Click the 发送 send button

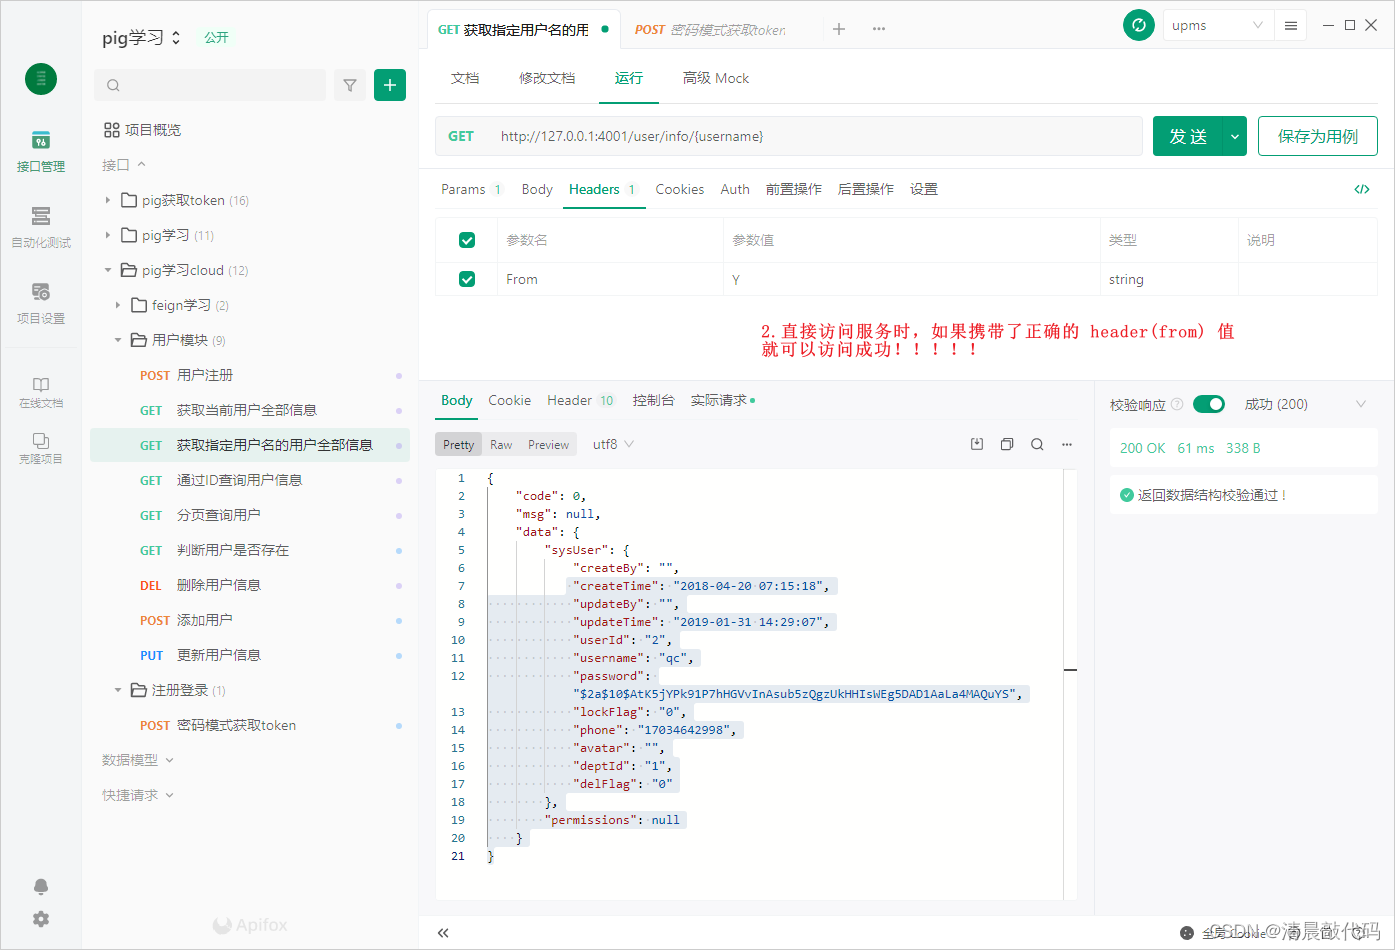1189,136
